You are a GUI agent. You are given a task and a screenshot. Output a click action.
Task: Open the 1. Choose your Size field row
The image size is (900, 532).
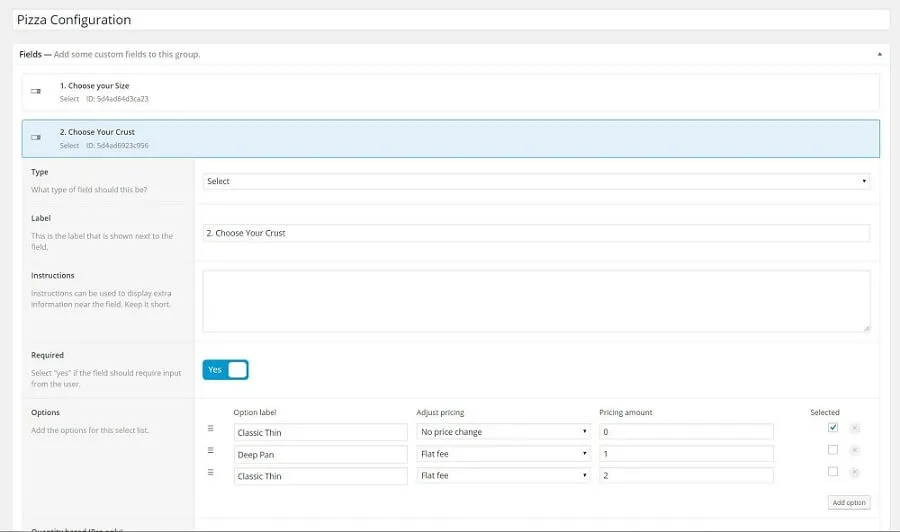[x=451, y=92]
